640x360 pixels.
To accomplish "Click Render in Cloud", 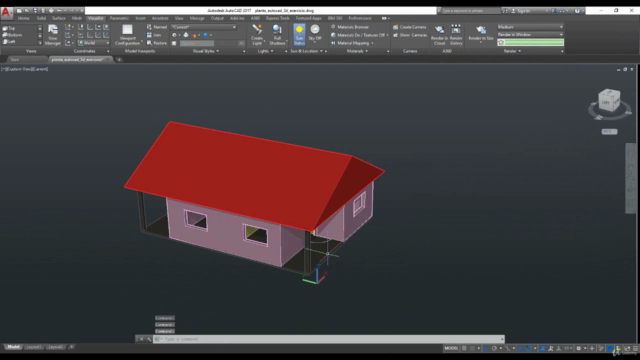I will [x=439, y=35].
